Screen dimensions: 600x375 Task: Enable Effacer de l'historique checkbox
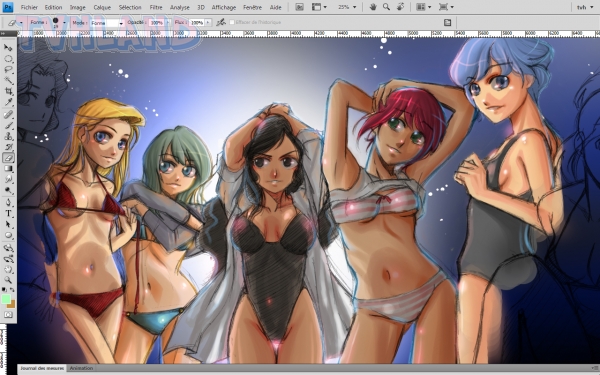[x=232, y=23]
